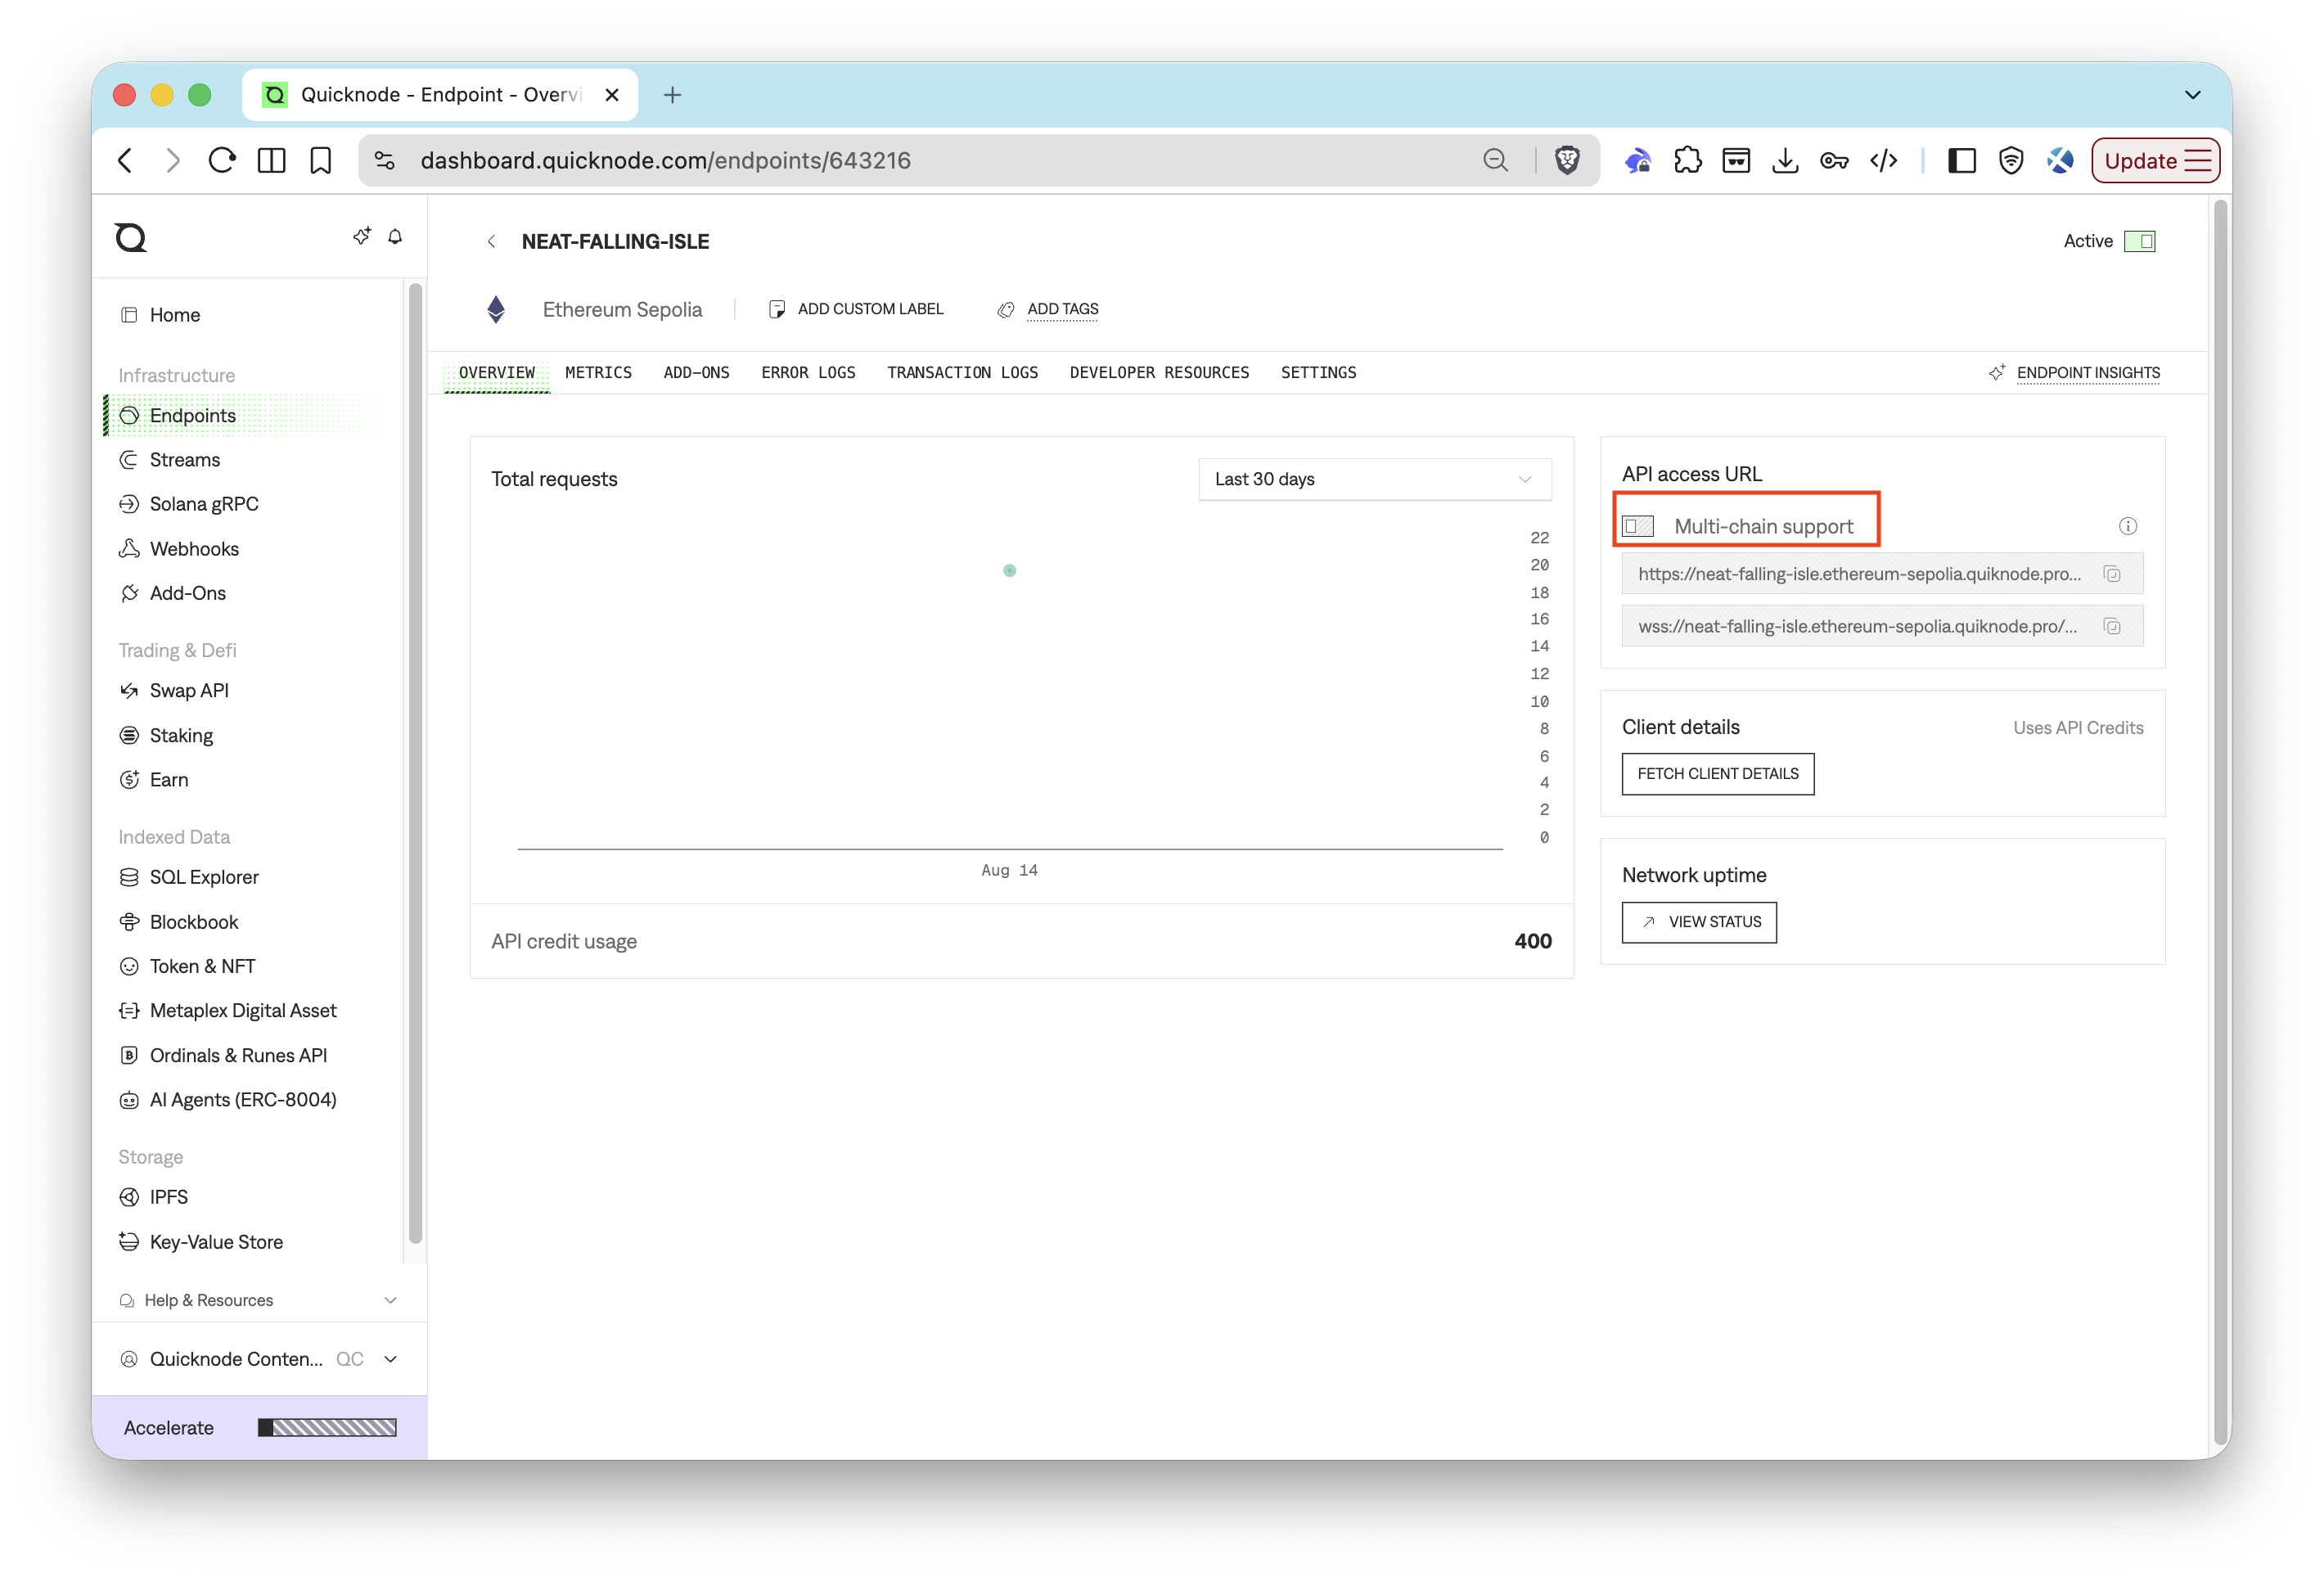2324x1581 pixels.
Task: Click Fetch Client Details button
Action: (x=1717, y=774)
